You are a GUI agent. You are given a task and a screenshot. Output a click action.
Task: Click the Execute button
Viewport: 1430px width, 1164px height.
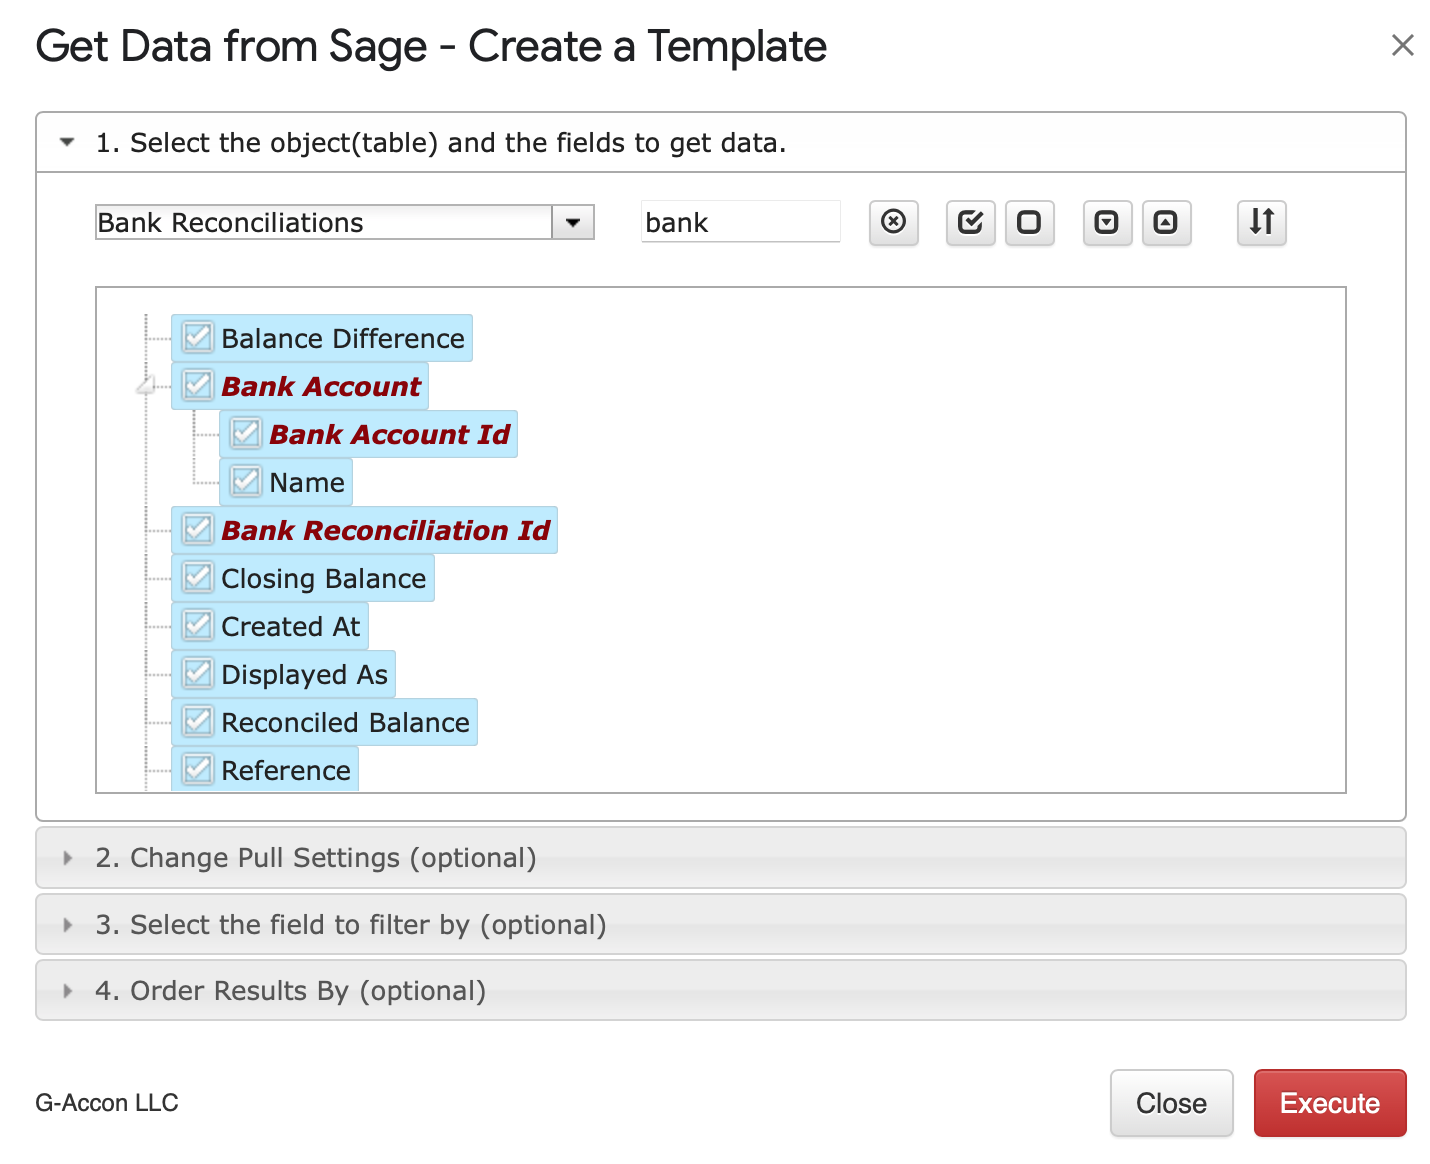1330,1103
